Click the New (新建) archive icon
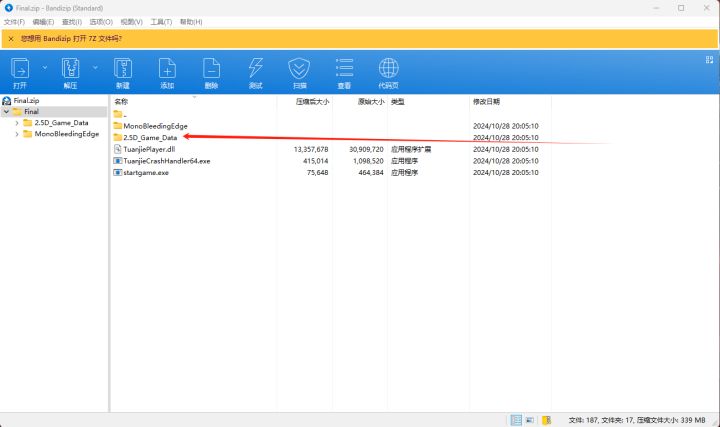The image size is (720, 427). pyautogui.click(x=122, y=72)
